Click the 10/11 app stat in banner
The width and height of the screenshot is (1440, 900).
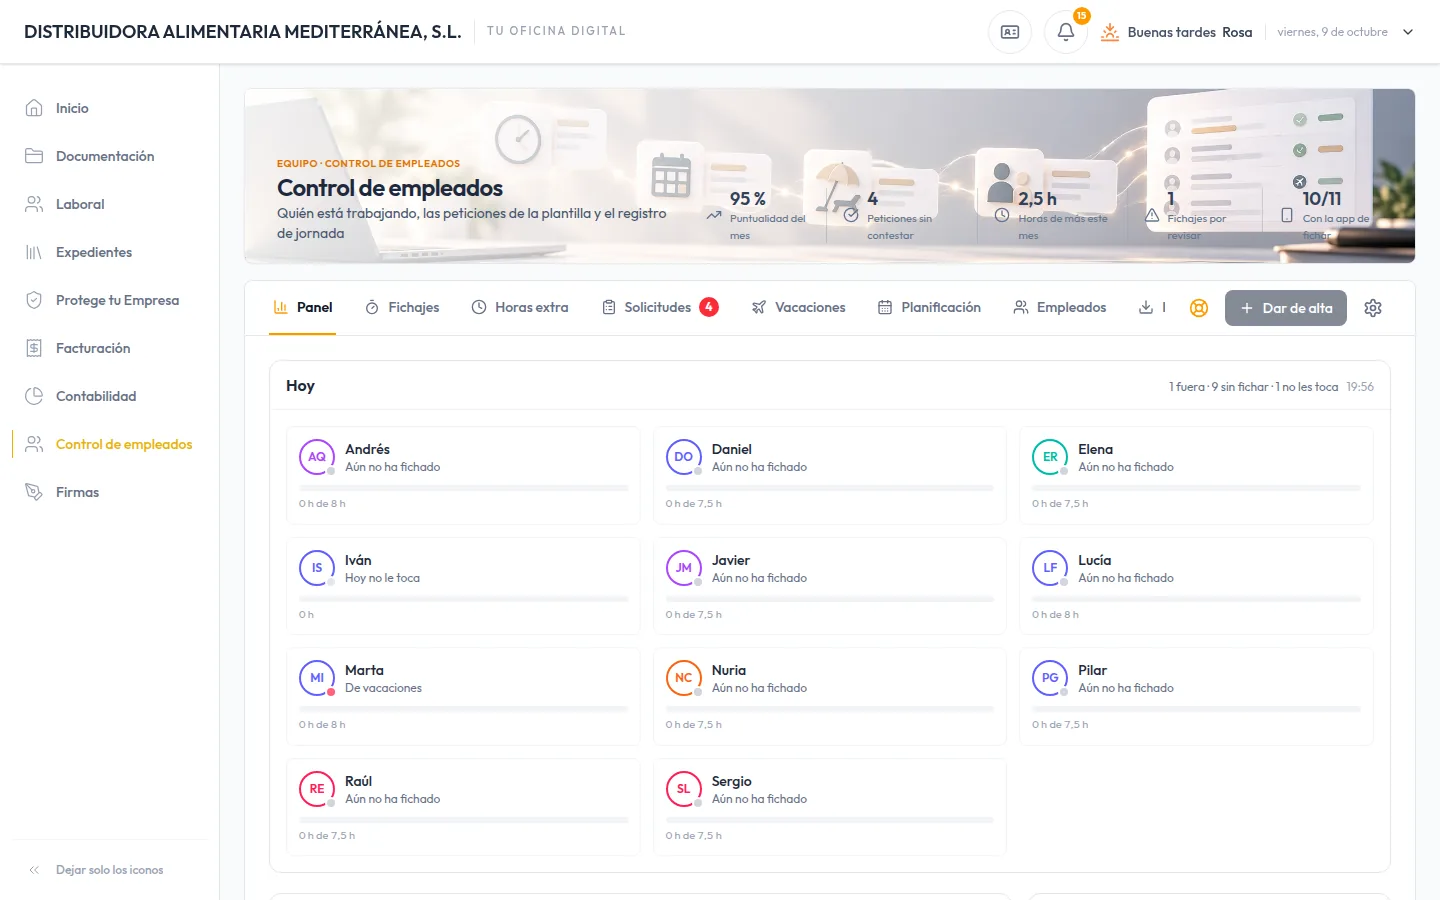tap(1328, 214)
